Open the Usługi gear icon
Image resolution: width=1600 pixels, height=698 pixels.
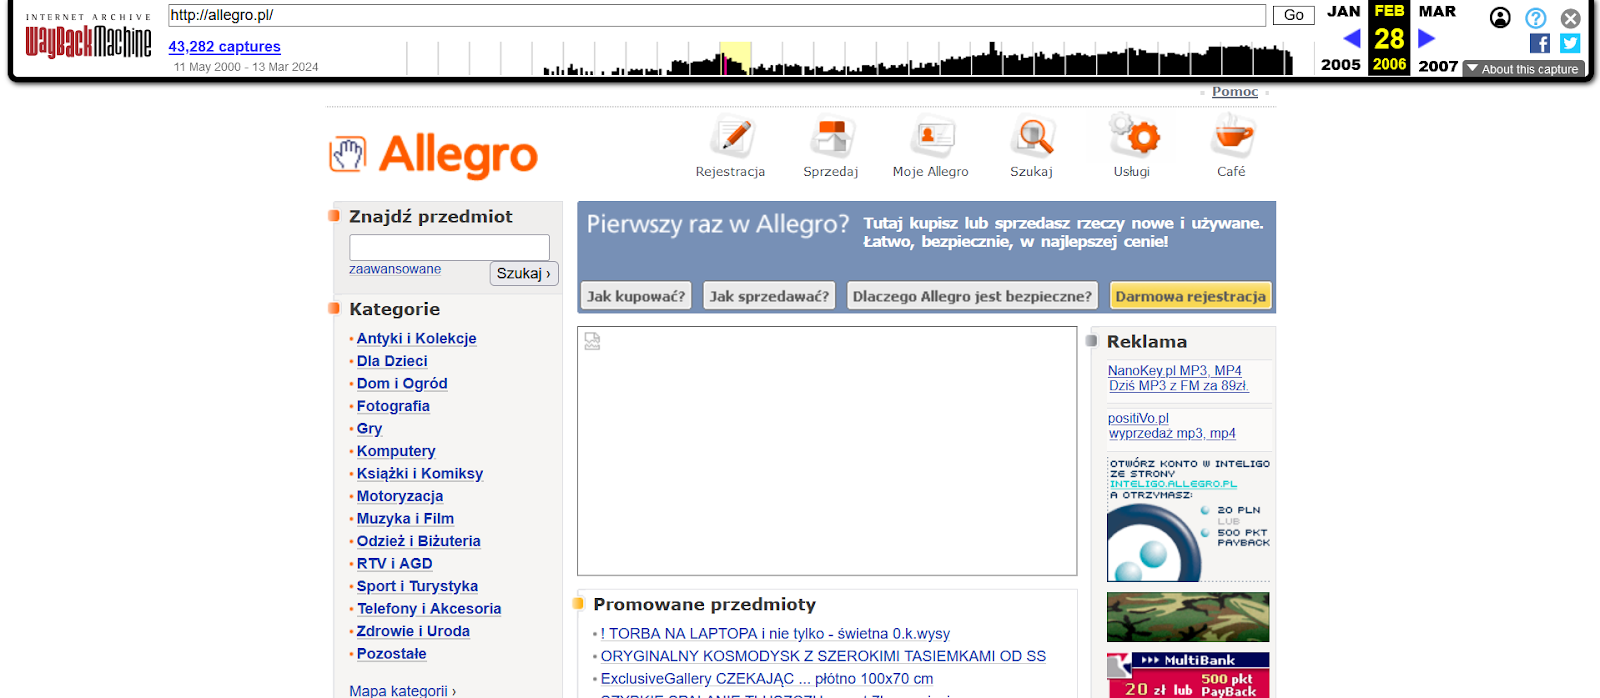(1134, 136)
